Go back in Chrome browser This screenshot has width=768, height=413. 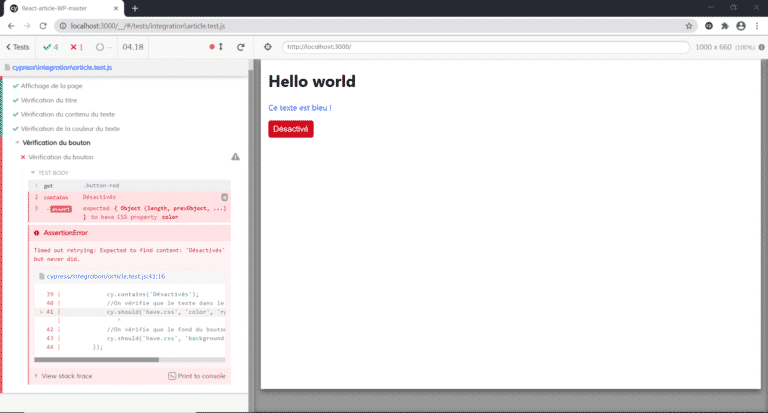pyautogui.click(x=11, y=26)
